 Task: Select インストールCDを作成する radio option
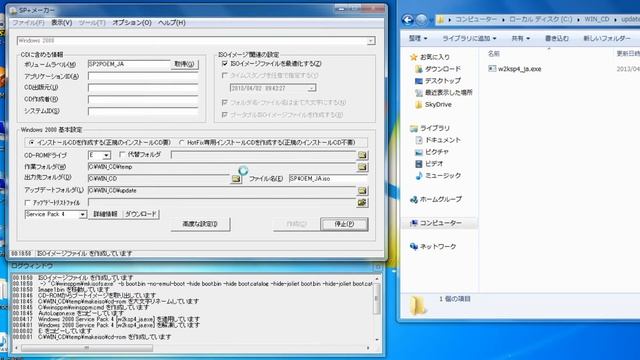(x=32, y=142)
